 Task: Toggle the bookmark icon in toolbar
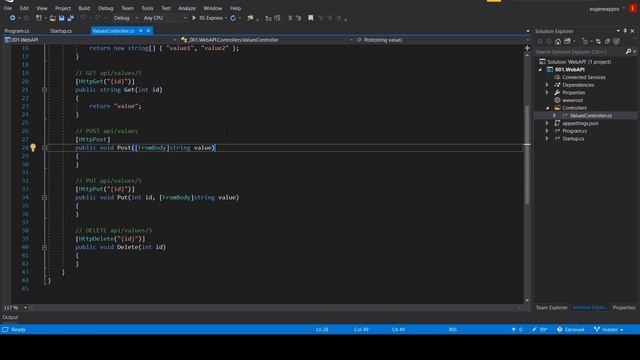tap(311, 18)
